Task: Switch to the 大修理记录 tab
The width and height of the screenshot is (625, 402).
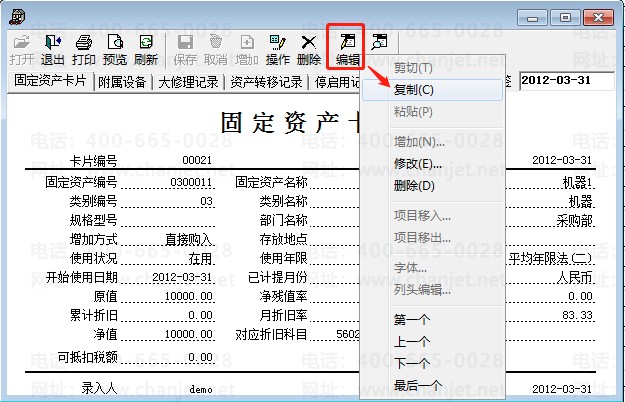Action: (x=188, y=82)
